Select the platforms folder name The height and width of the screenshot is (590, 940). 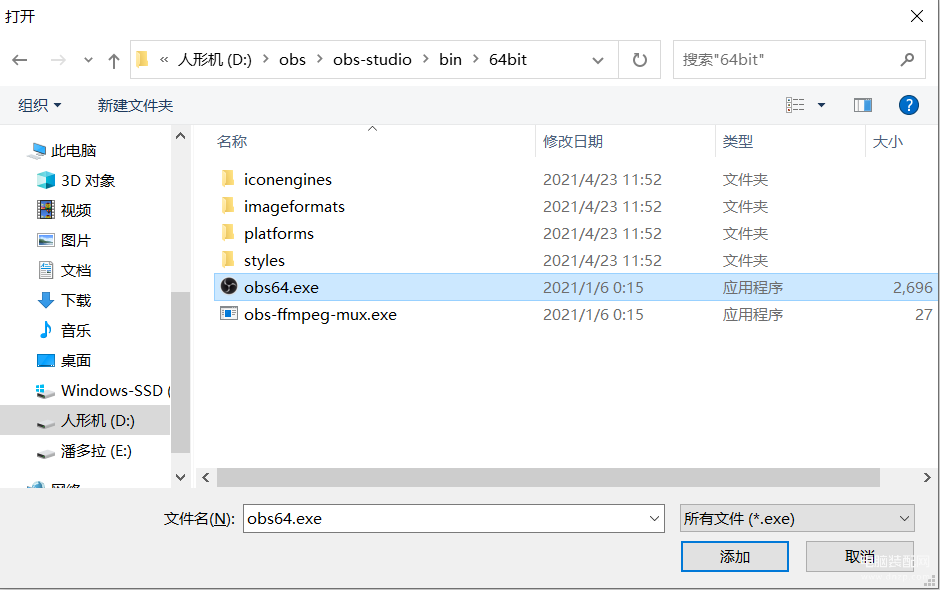[279, 233]
